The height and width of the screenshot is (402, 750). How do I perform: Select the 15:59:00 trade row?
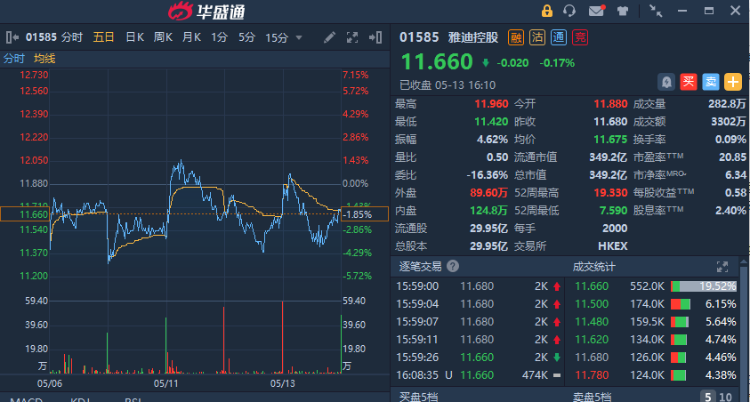tap(478, 286)
